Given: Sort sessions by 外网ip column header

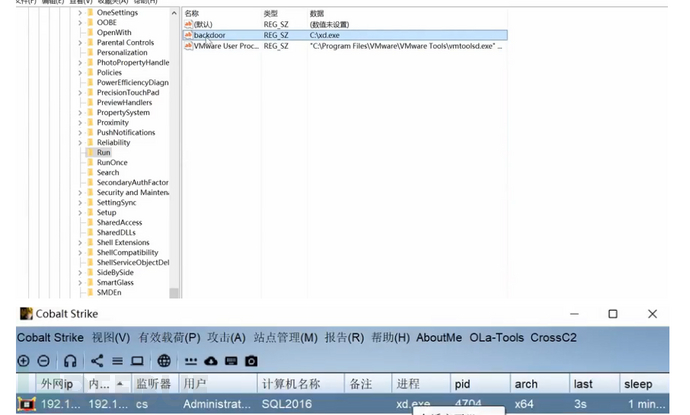Looking at the screenshot, I should click(x=59, y=384).
